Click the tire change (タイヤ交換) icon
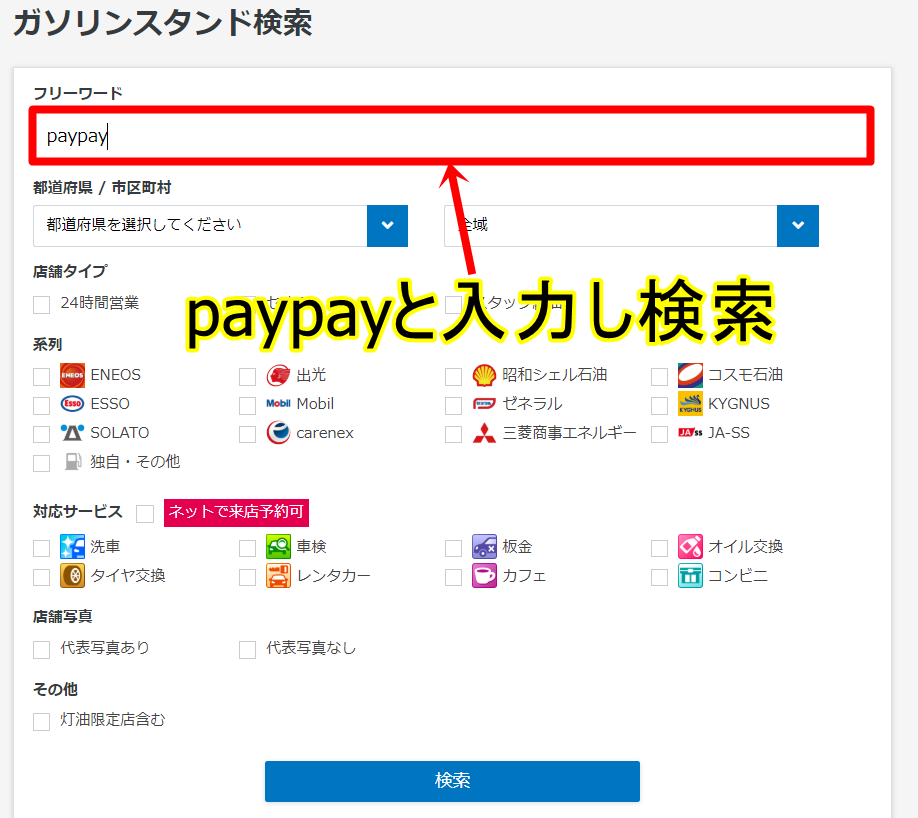Screen dimensions: 918x818 [72, 576]
